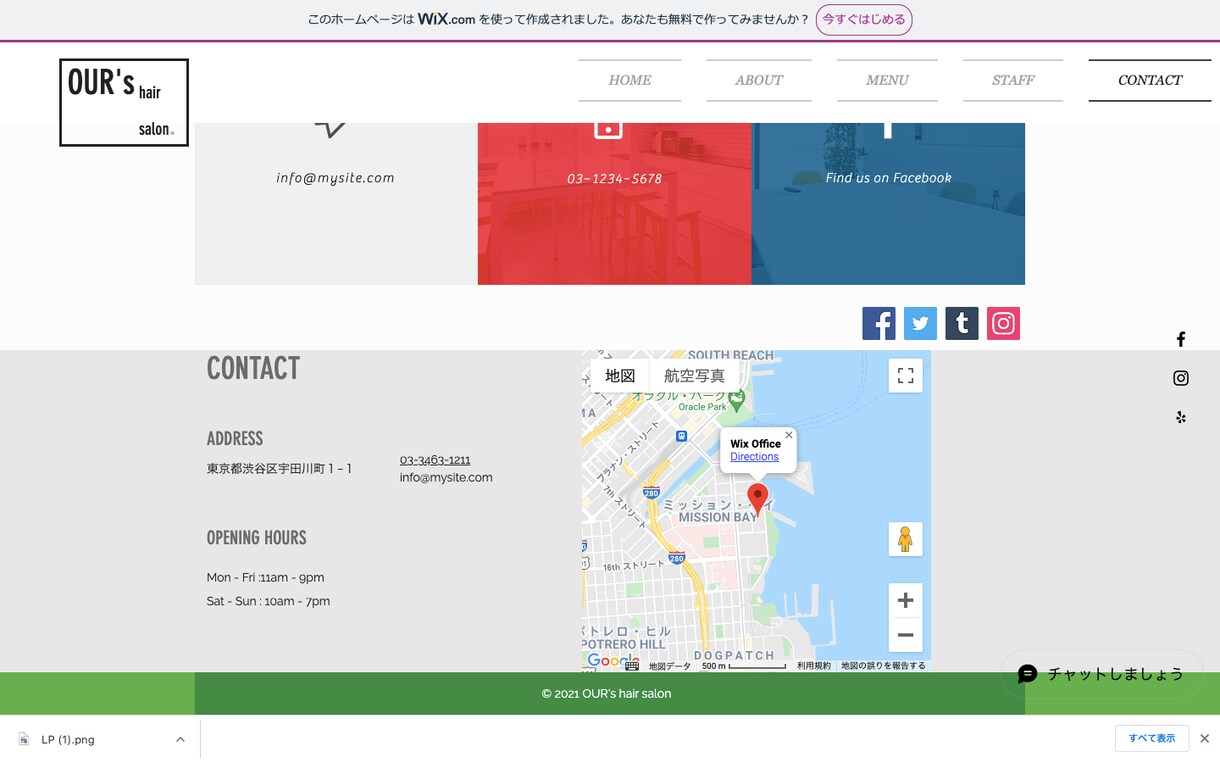Click the 今すぐはじめる Wix button
The height and width of the screenshot is (763, 1220).
tap(864, 20)
